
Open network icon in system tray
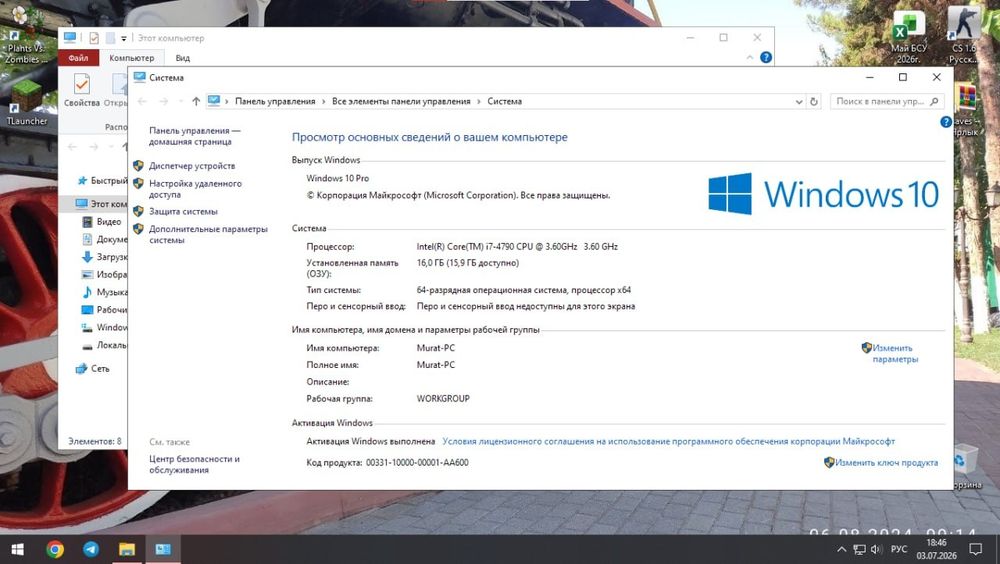click(860, 549)
